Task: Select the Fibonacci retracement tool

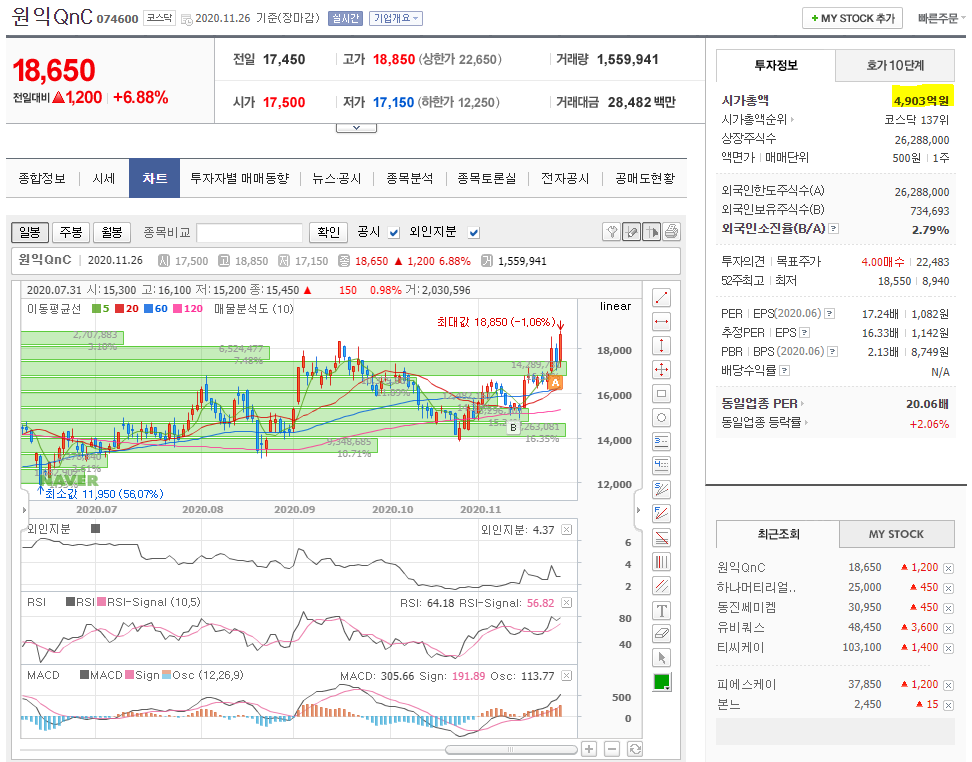Action: (661, 538)
